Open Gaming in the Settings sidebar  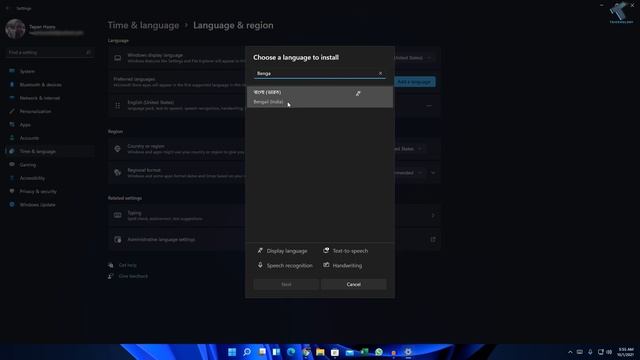pos(49,165)
